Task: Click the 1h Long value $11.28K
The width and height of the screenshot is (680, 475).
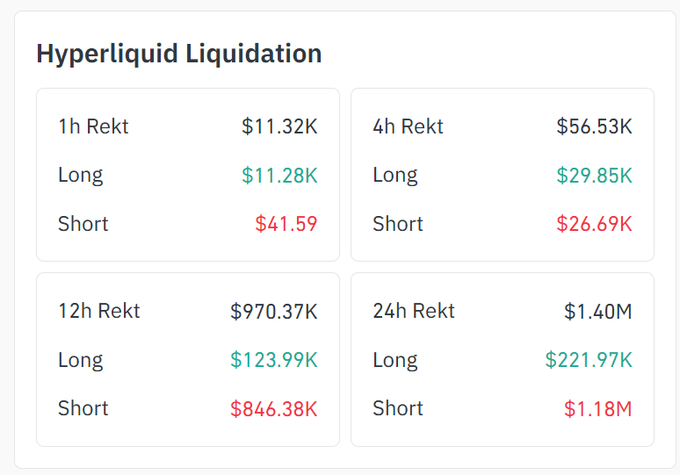Action: [279, 176]
